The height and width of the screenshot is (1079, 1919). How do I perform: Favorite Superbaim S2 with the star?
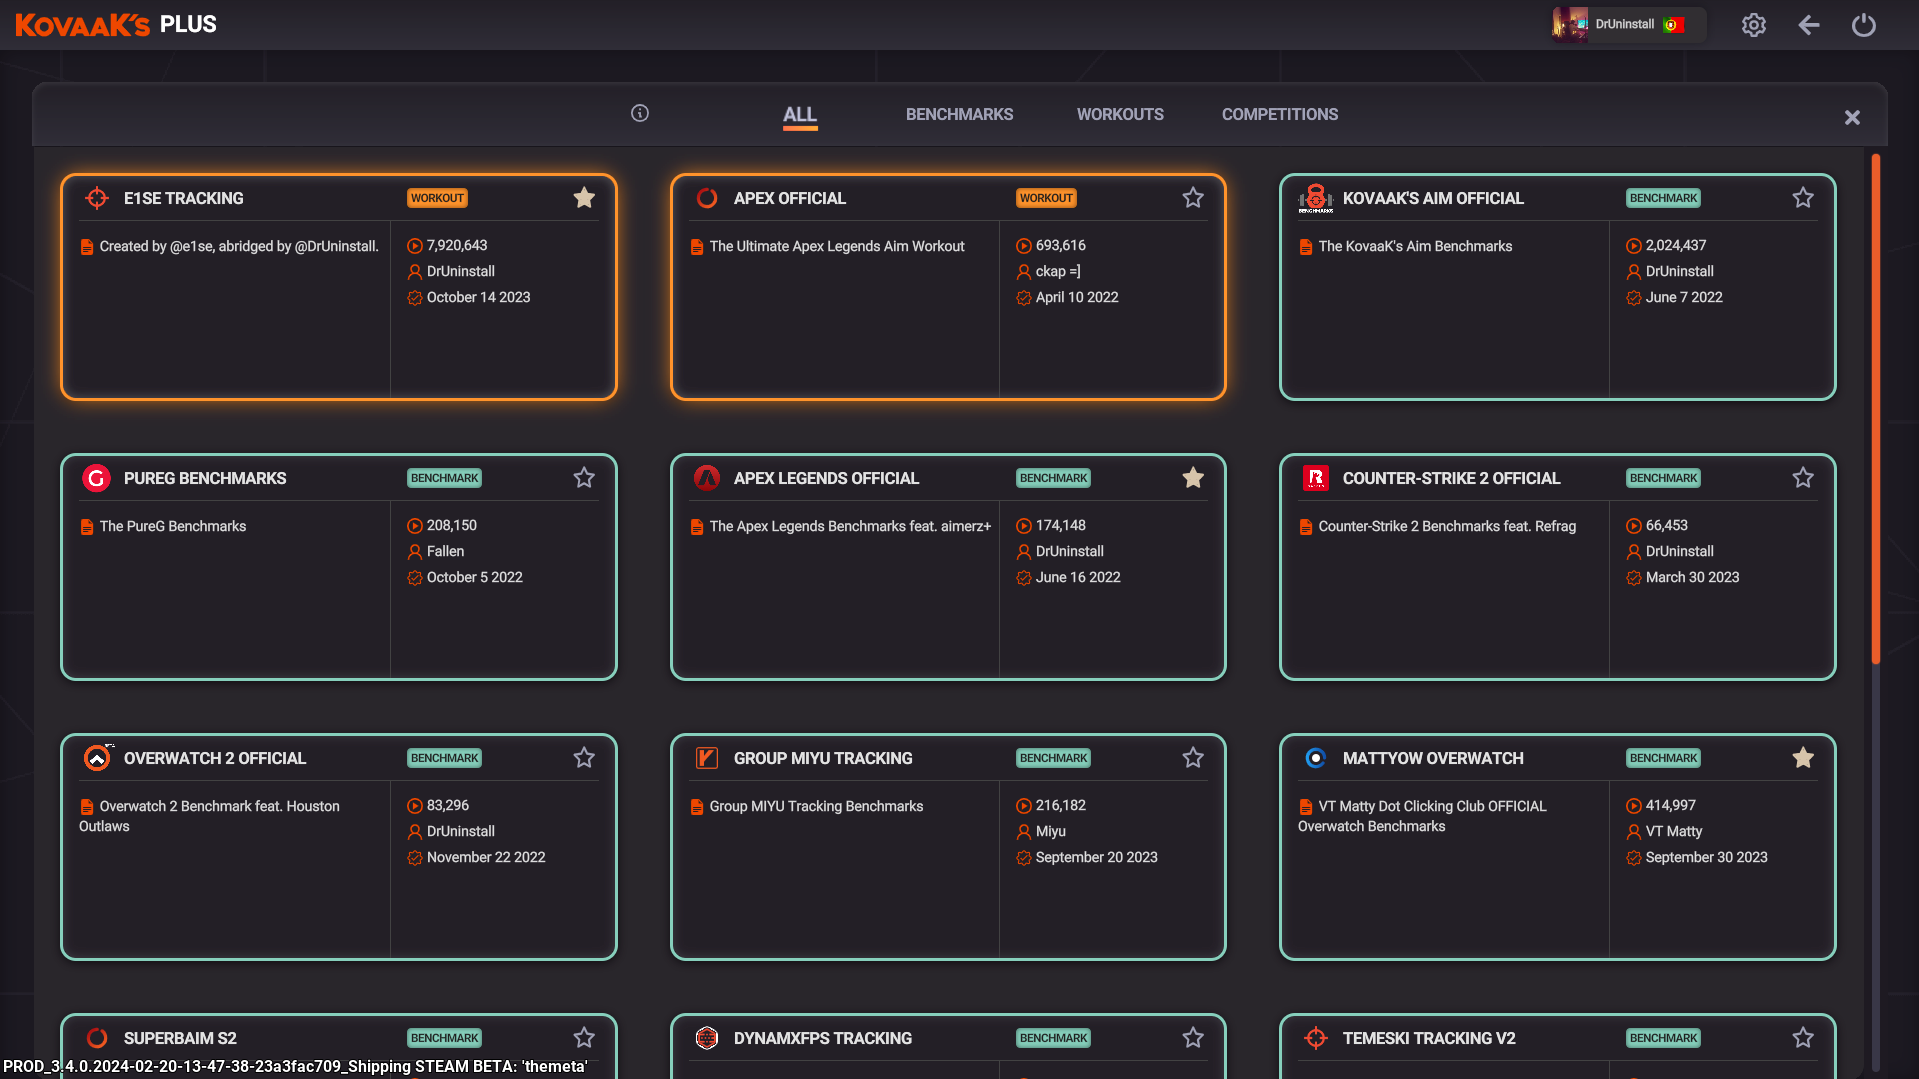(x=584, y=1038)
